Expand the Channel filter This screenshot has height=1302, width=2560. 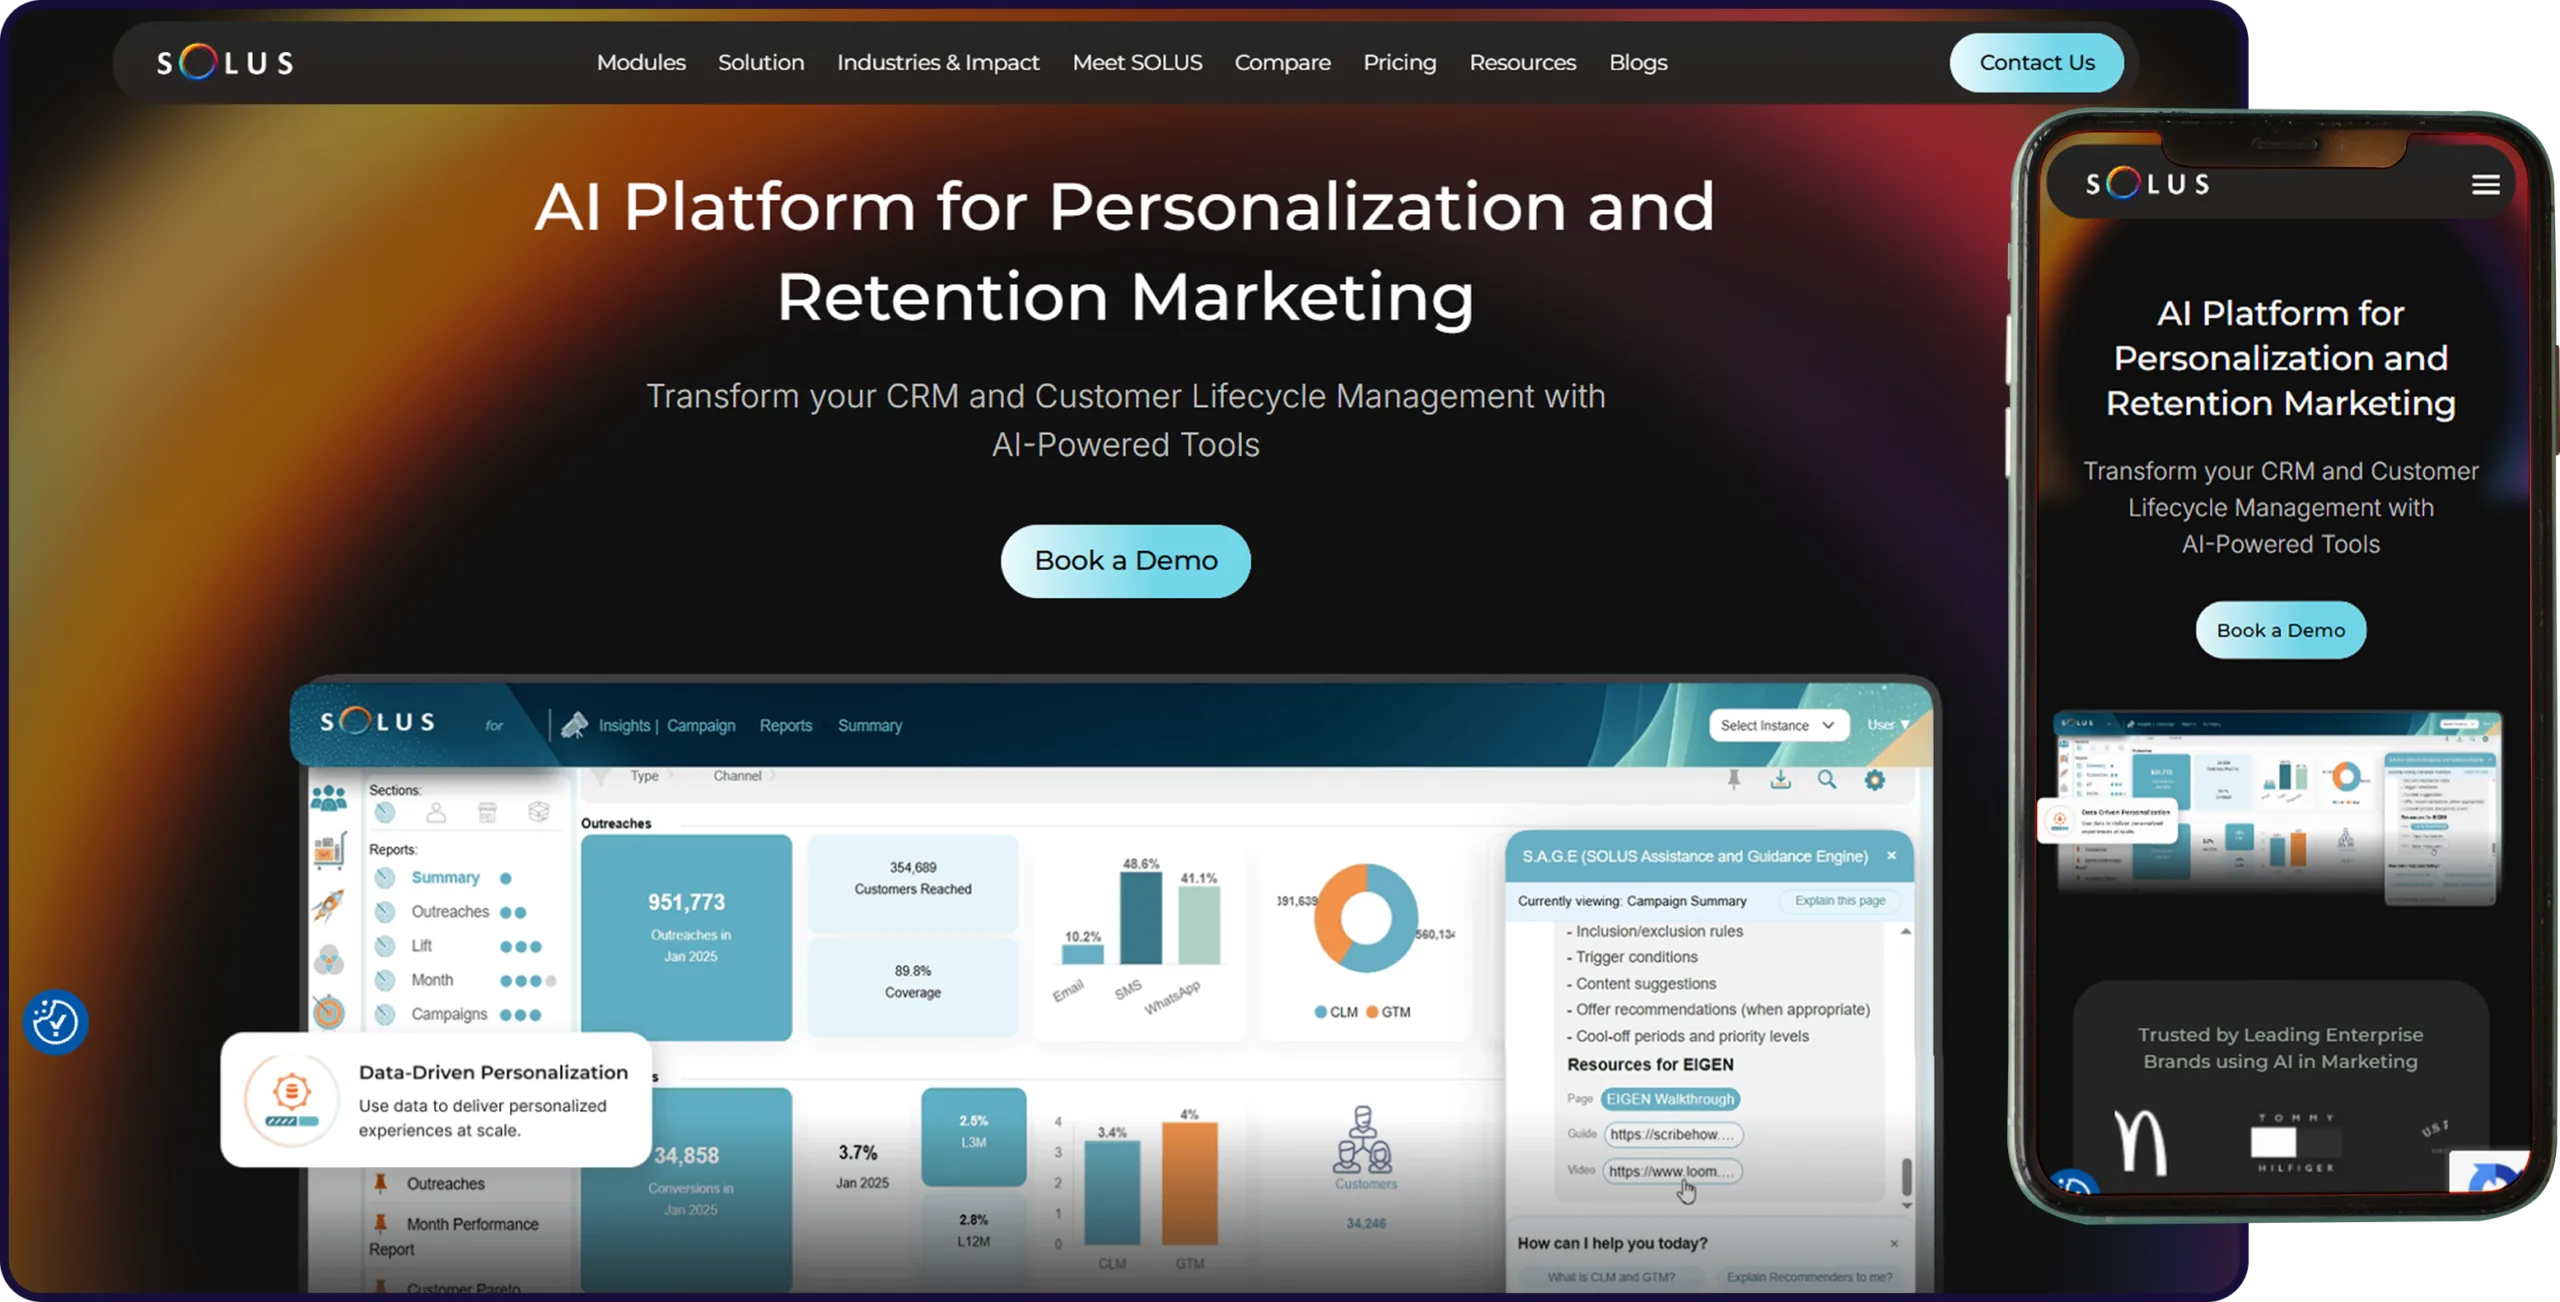[x=744, y=776]
